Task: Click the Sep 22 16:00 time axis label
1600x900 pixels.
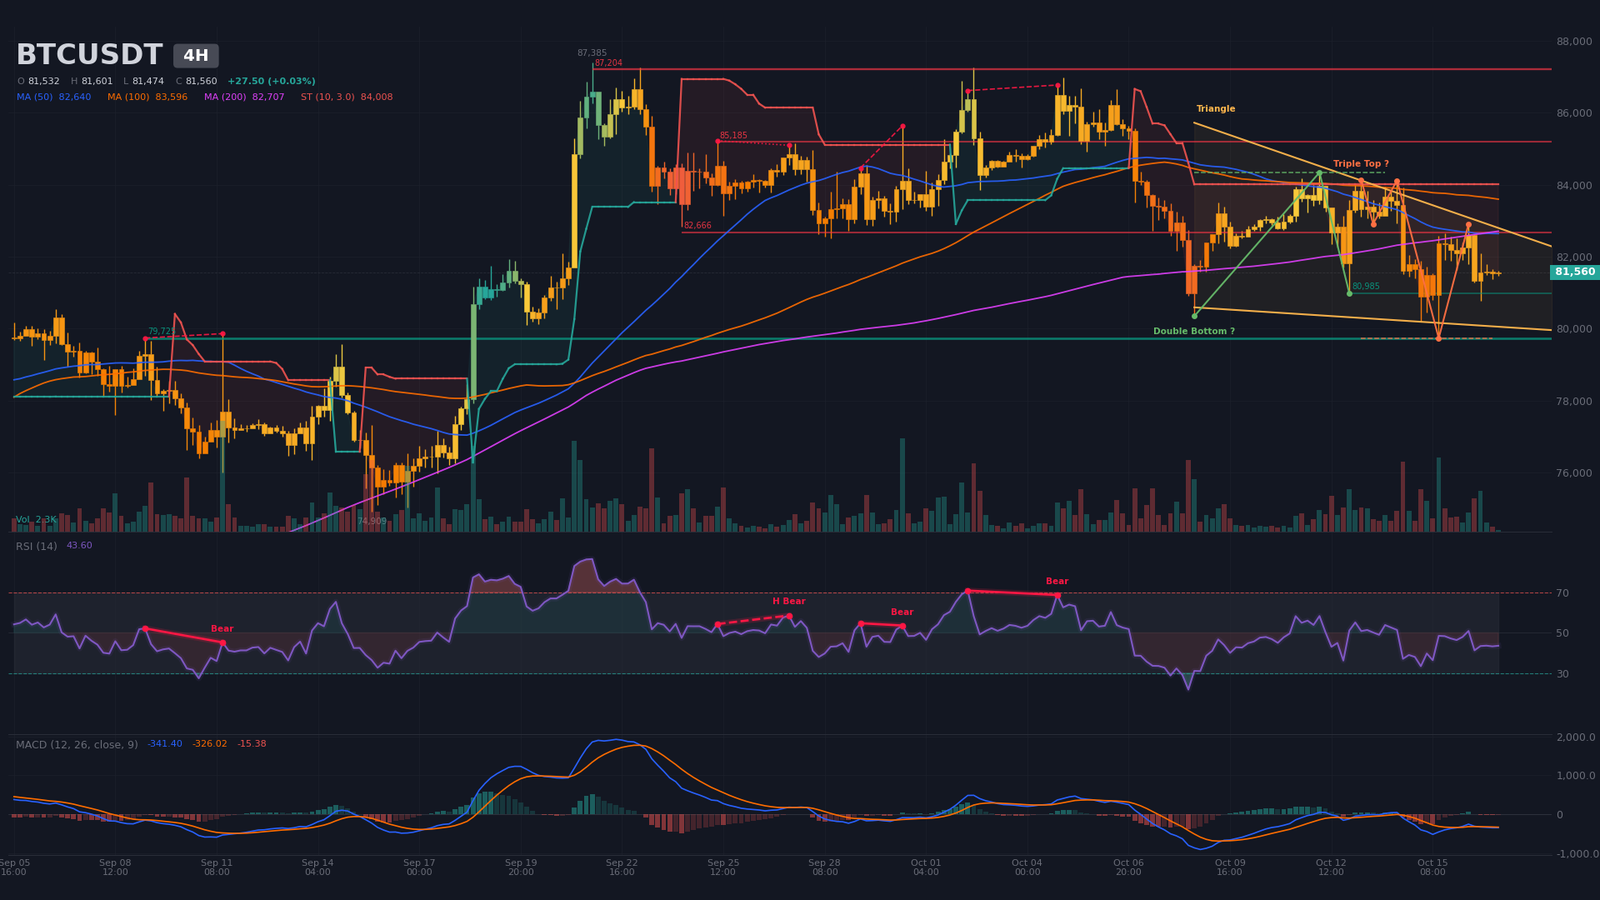Action: (621, 867)
